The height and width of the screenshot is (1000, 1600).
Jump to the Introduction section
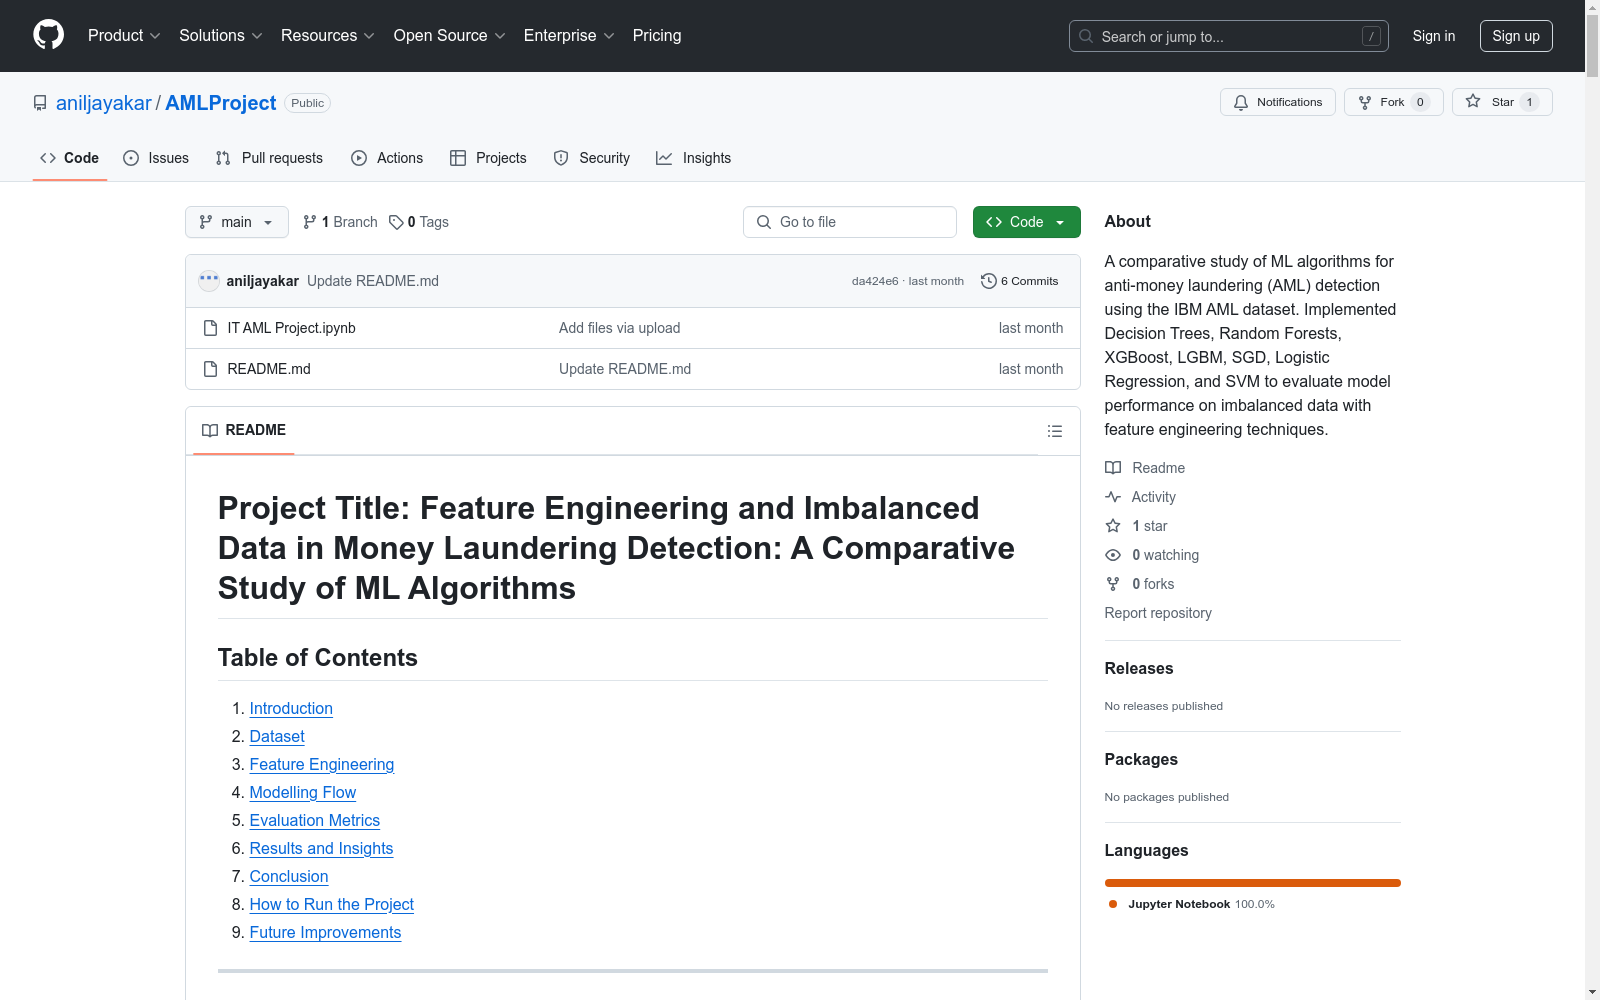[x=291, y=708]
